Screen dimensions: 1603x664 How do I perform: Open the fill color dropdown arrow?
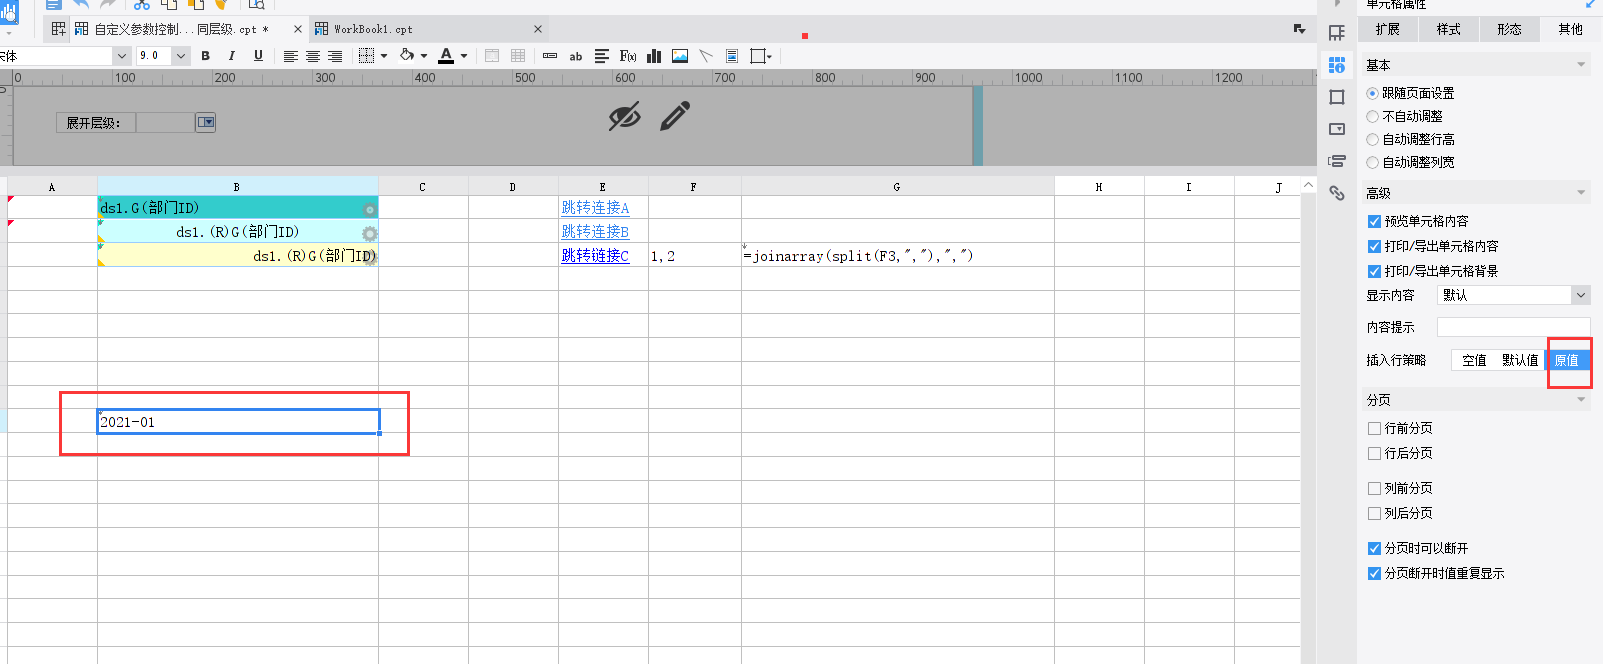pyautogui.click(x=424, y=56)
